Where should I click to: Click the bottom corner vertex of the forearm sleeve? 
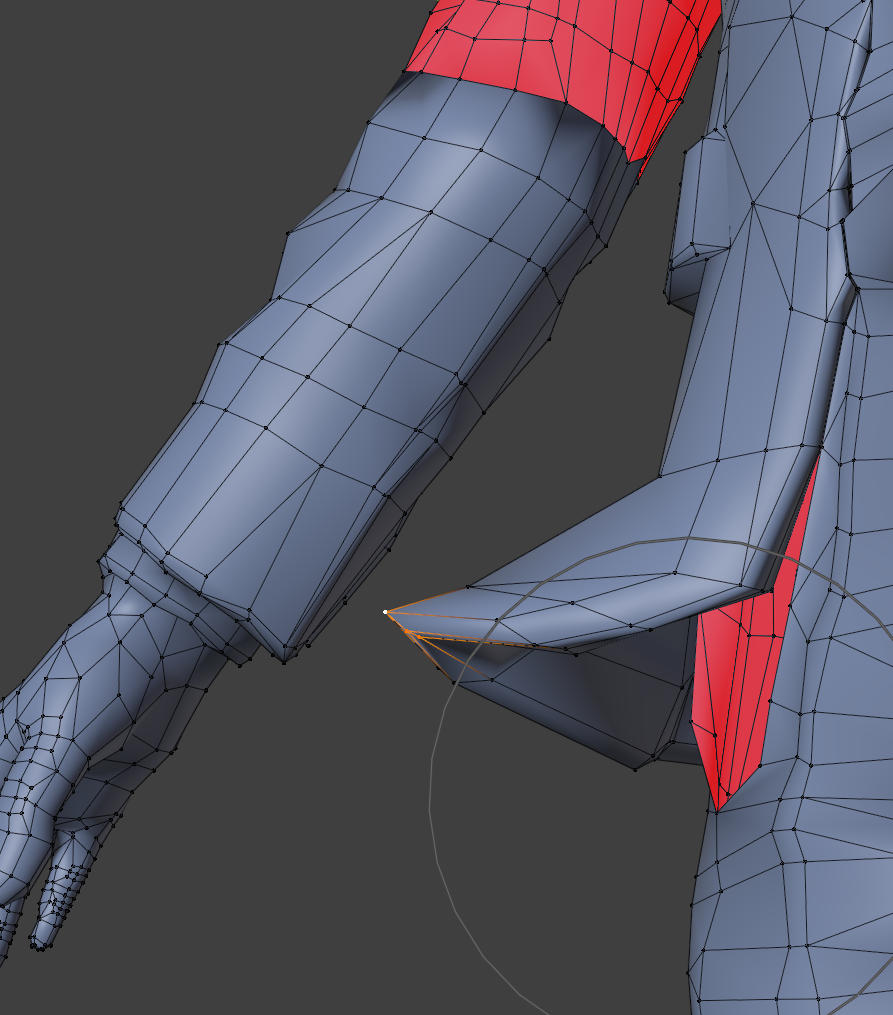click(285, 661)
